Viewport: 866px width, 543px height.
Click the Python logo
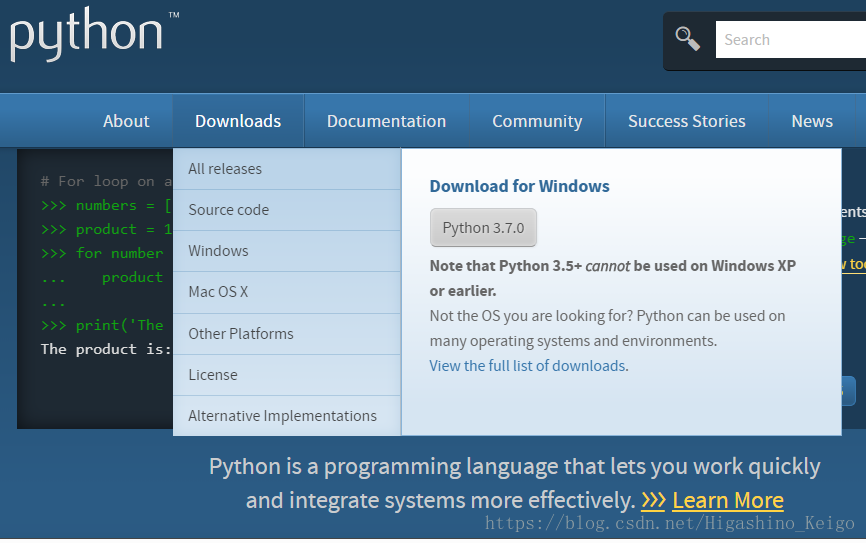click(94, 34)
